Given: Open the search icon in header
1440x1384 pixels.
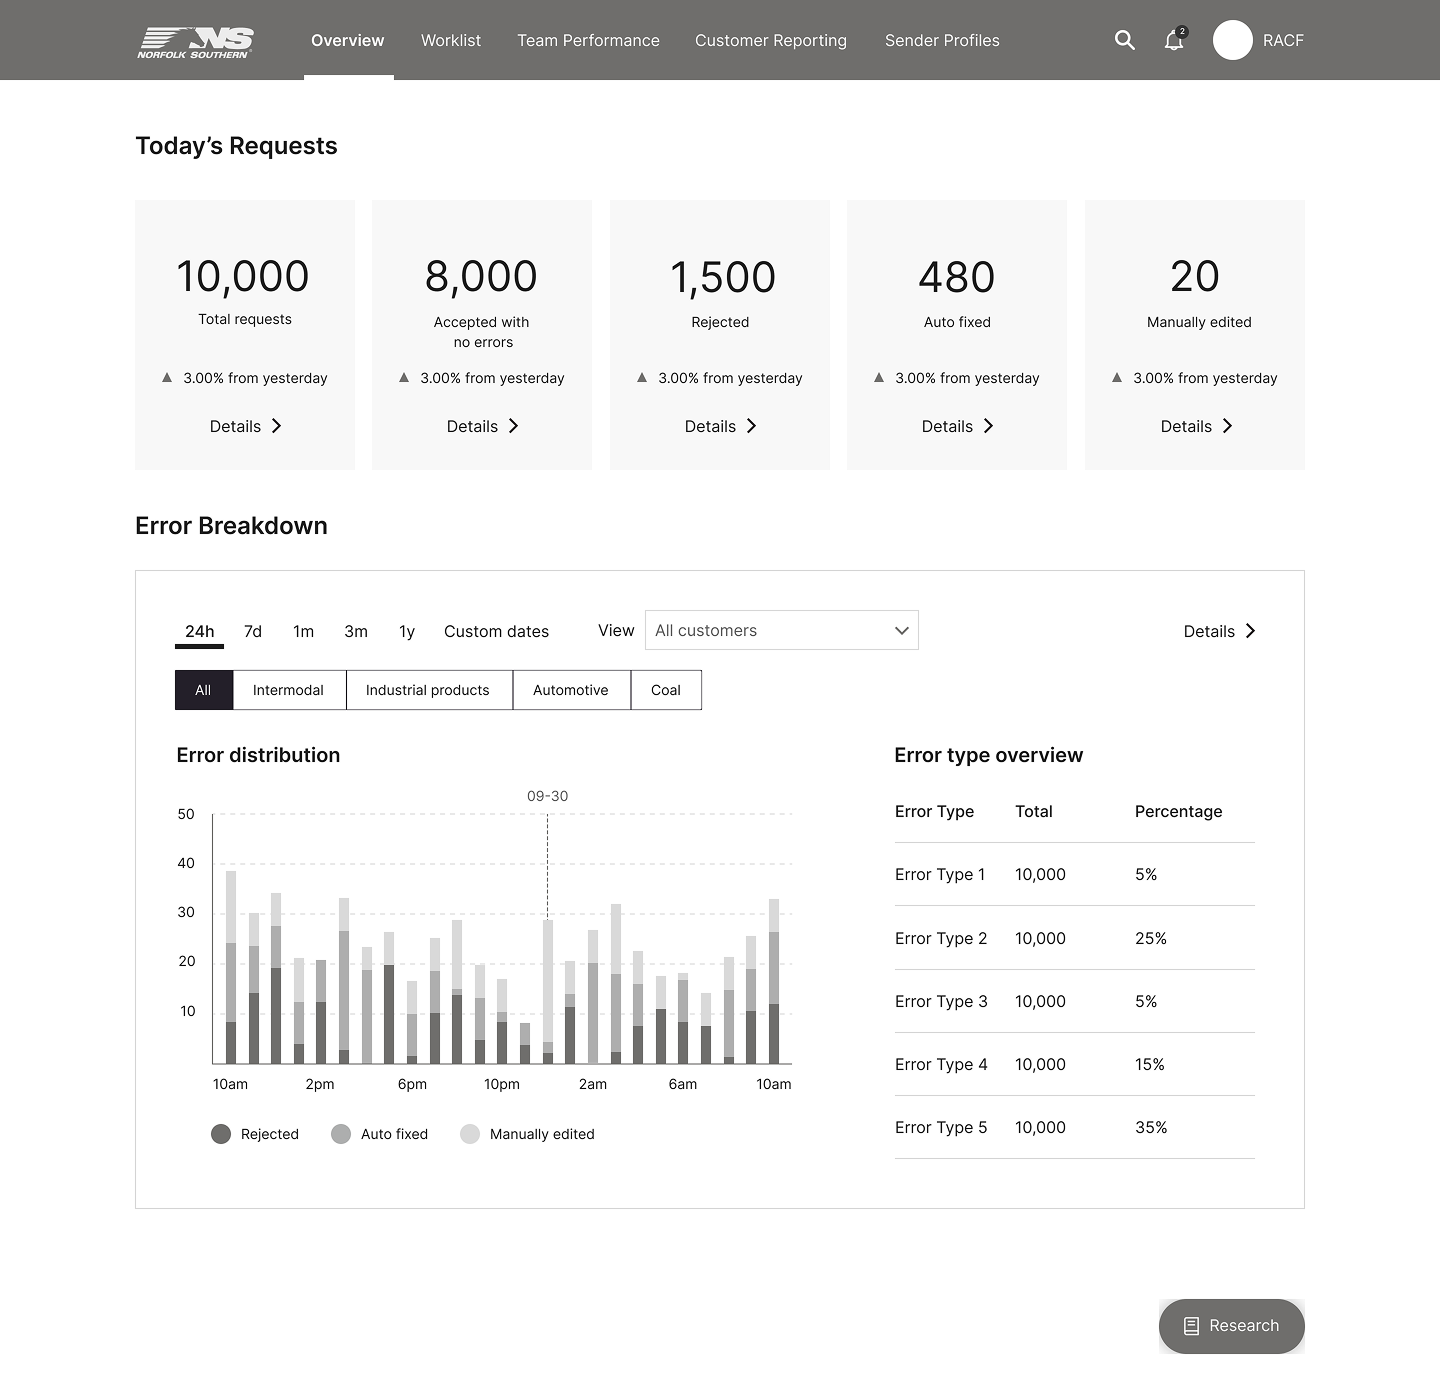Looking at the screenshot, I should 1125,40.
